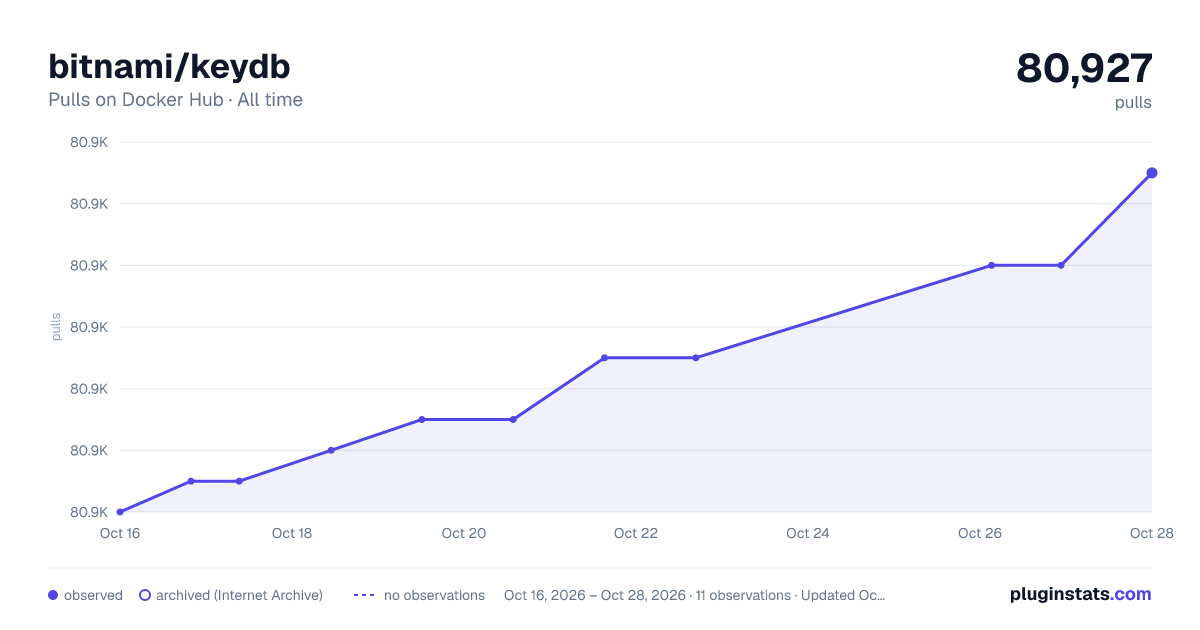Click the bitnami/keydb chart title
The image size is (1200, 630).
coord(170,66)
